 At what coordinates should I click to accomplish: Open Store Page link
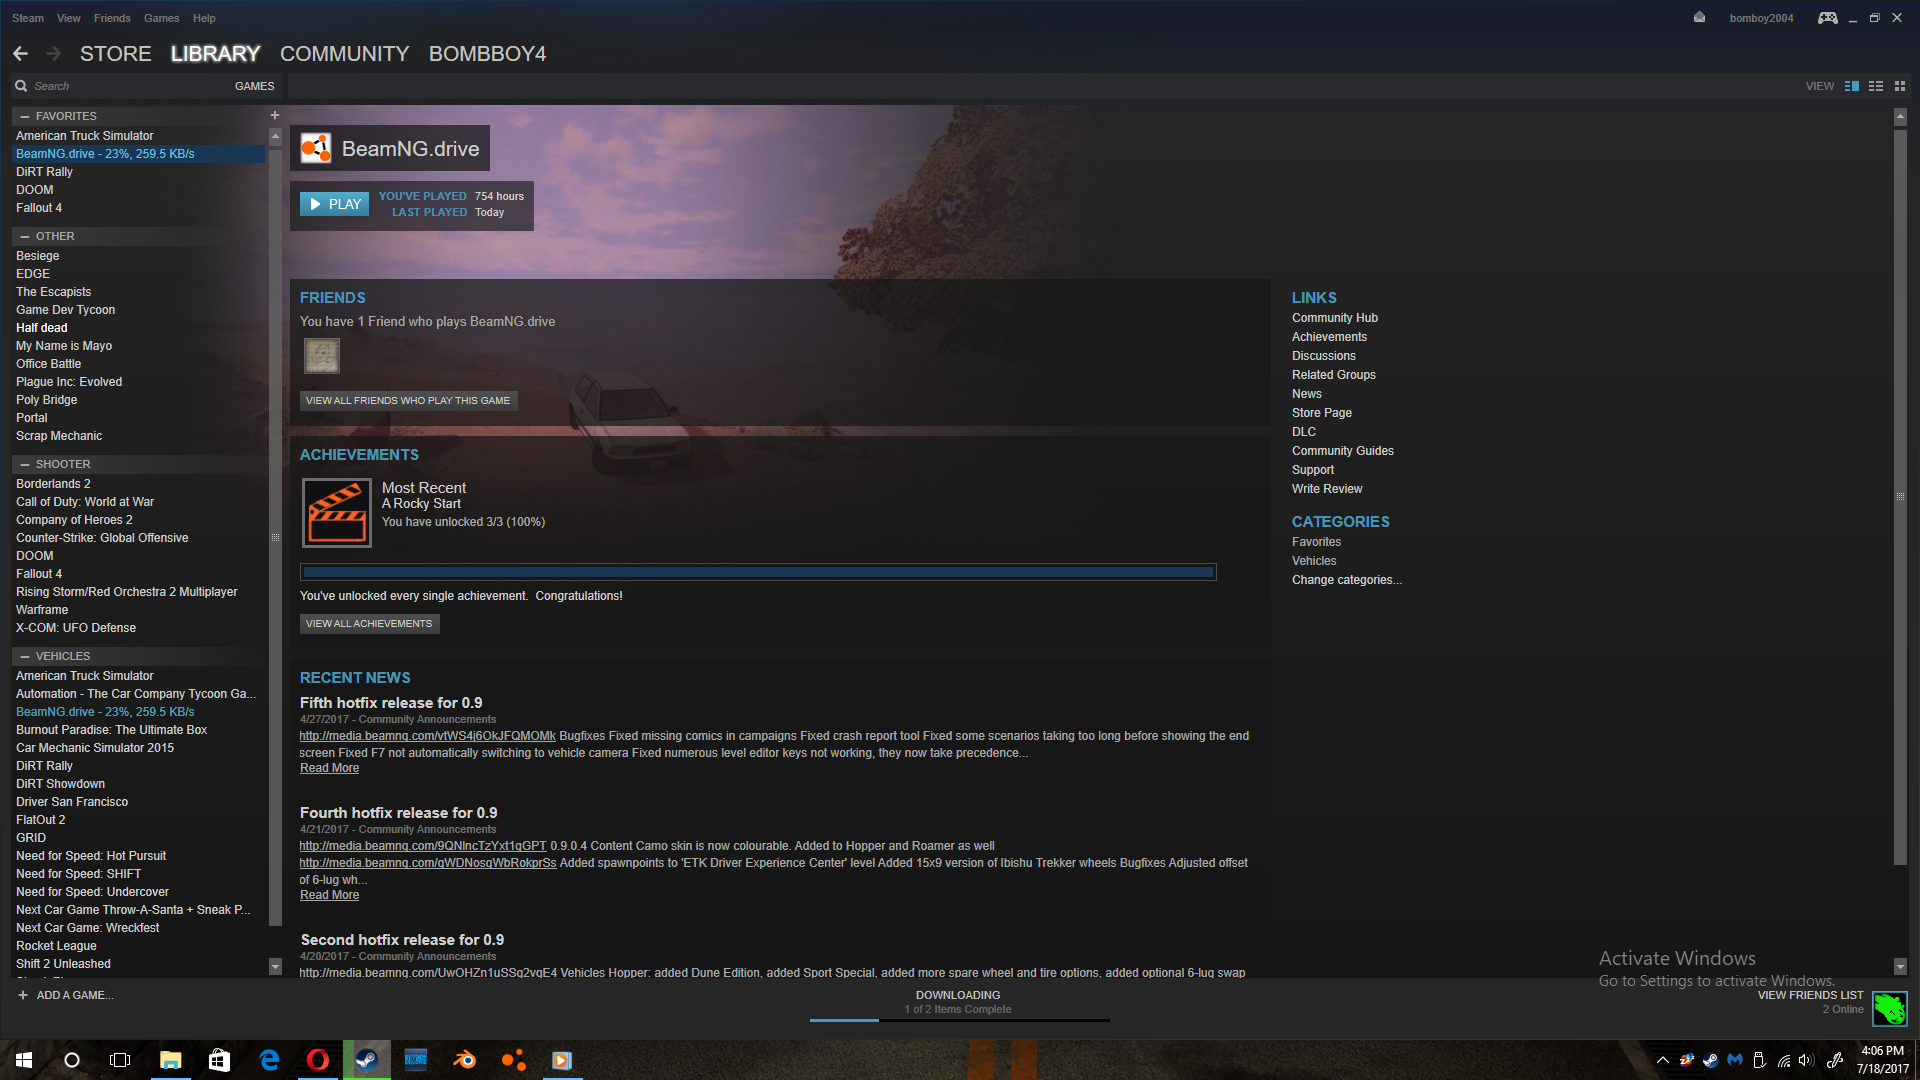tap(1322, 413)
